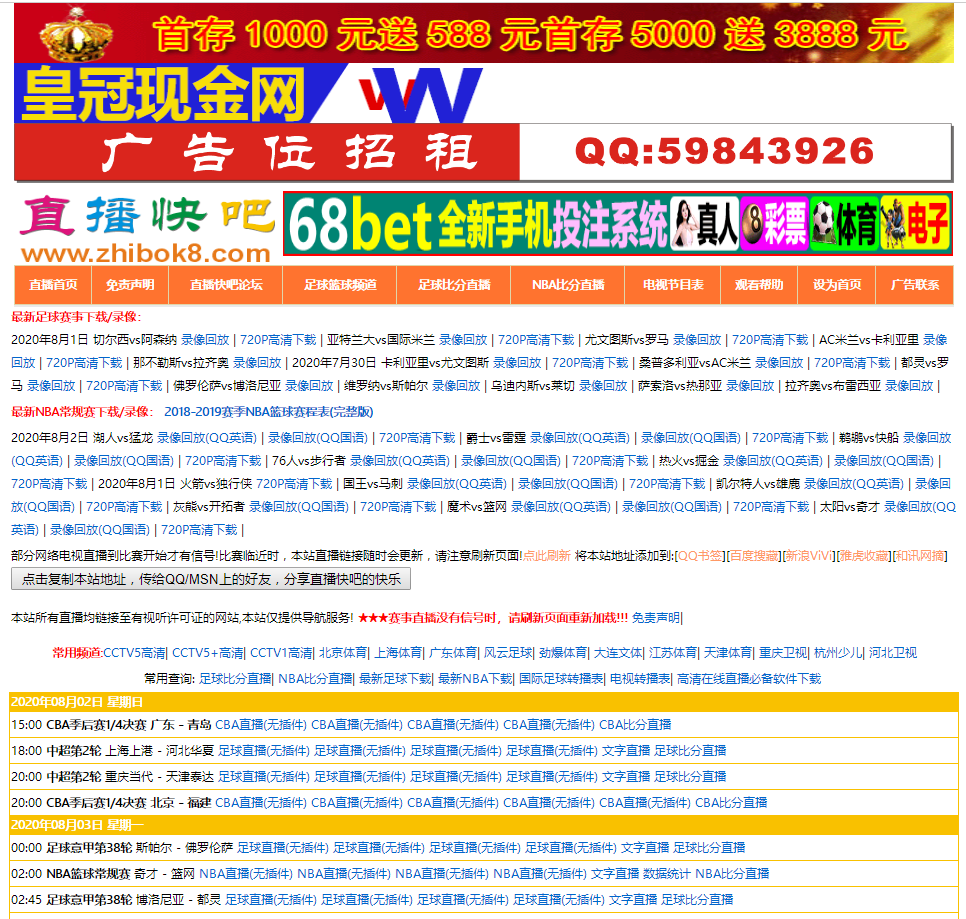The image size is (966, 919).
Task: Open the 北京体育 channel link
Action: click(343, 653)
